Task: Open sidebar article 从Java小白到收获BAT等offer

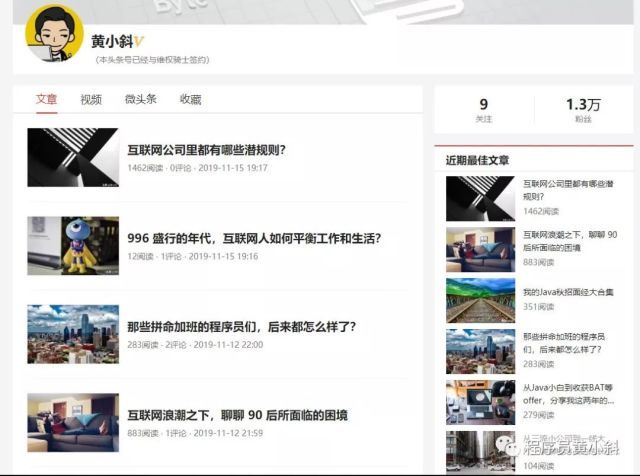Action: 569,394
